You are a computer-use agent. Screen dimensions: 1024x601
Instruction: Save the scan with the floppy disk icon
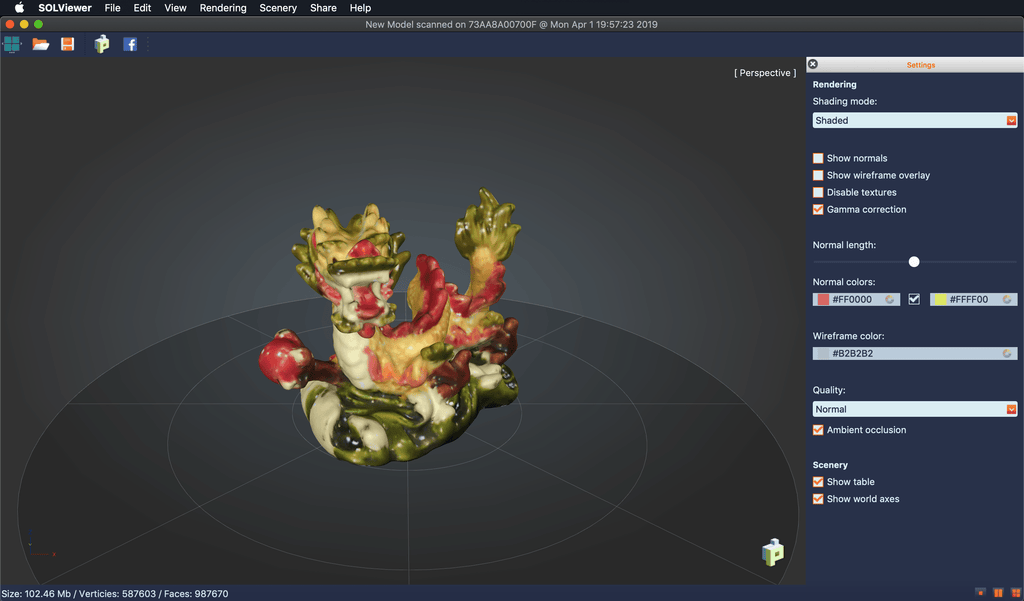(67, 44)
